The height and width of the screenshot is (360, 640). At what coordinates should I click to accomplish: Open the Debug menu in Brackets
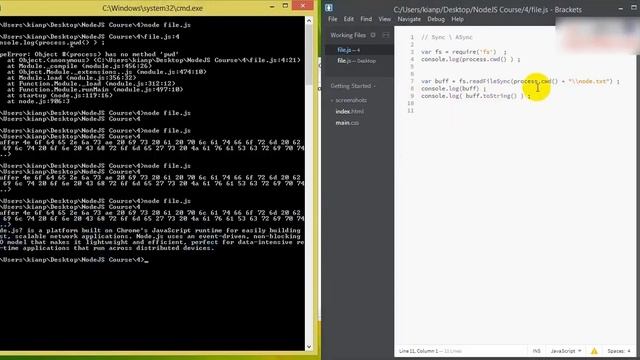click(436, 19)
